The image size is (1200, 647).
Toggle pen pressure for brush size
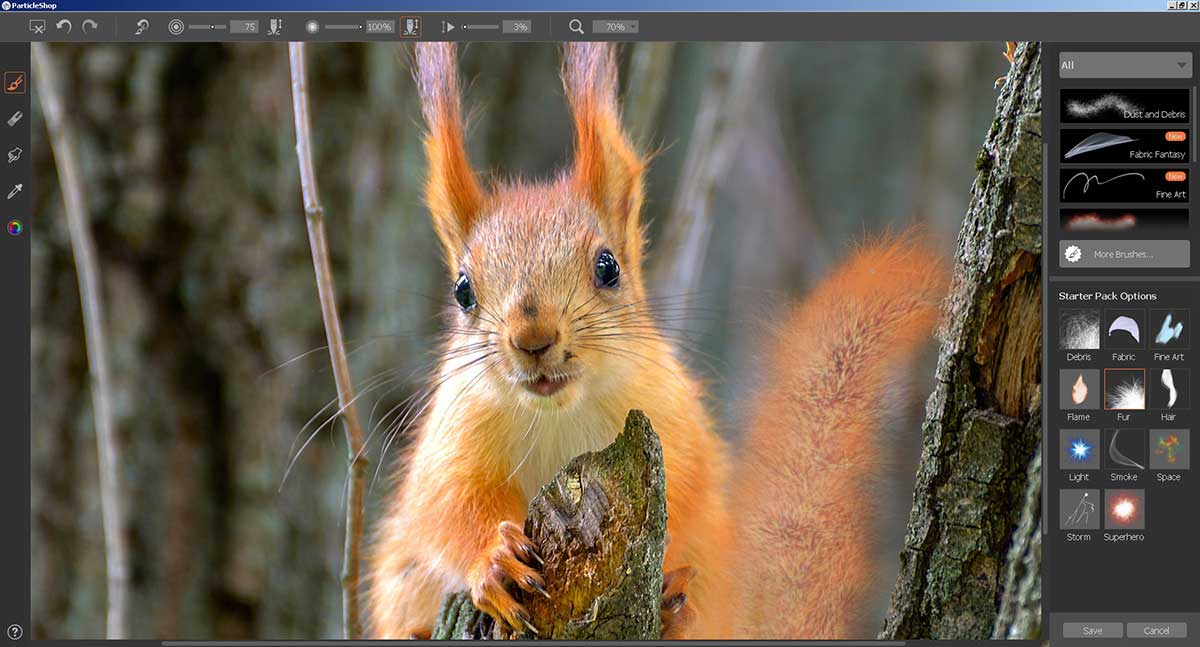(275, 27)
